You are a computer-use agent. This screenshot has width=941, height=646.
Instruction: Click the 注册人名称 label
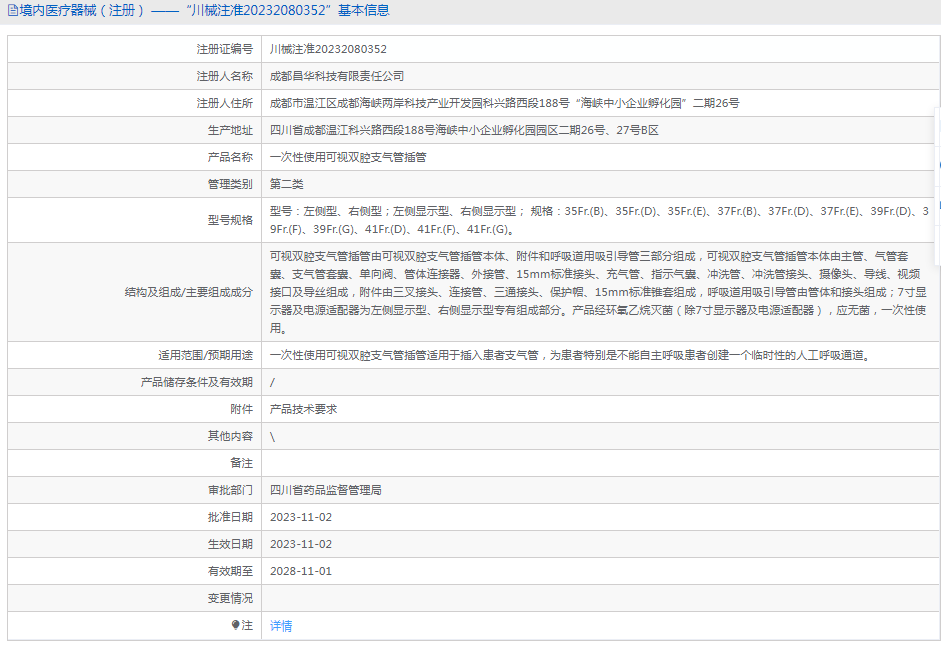point(225,76)
